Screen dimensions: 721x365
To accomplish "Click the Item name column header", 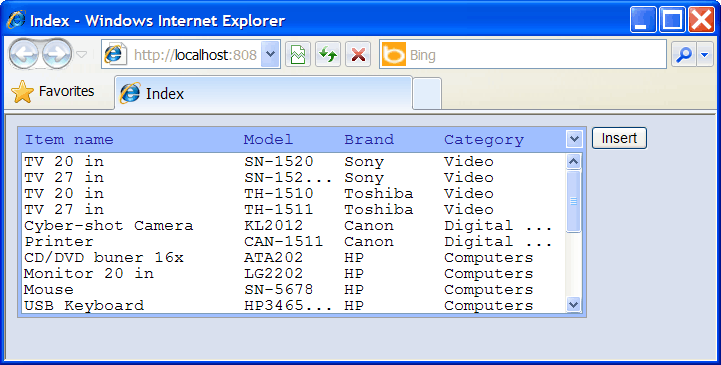I will 69,140.
